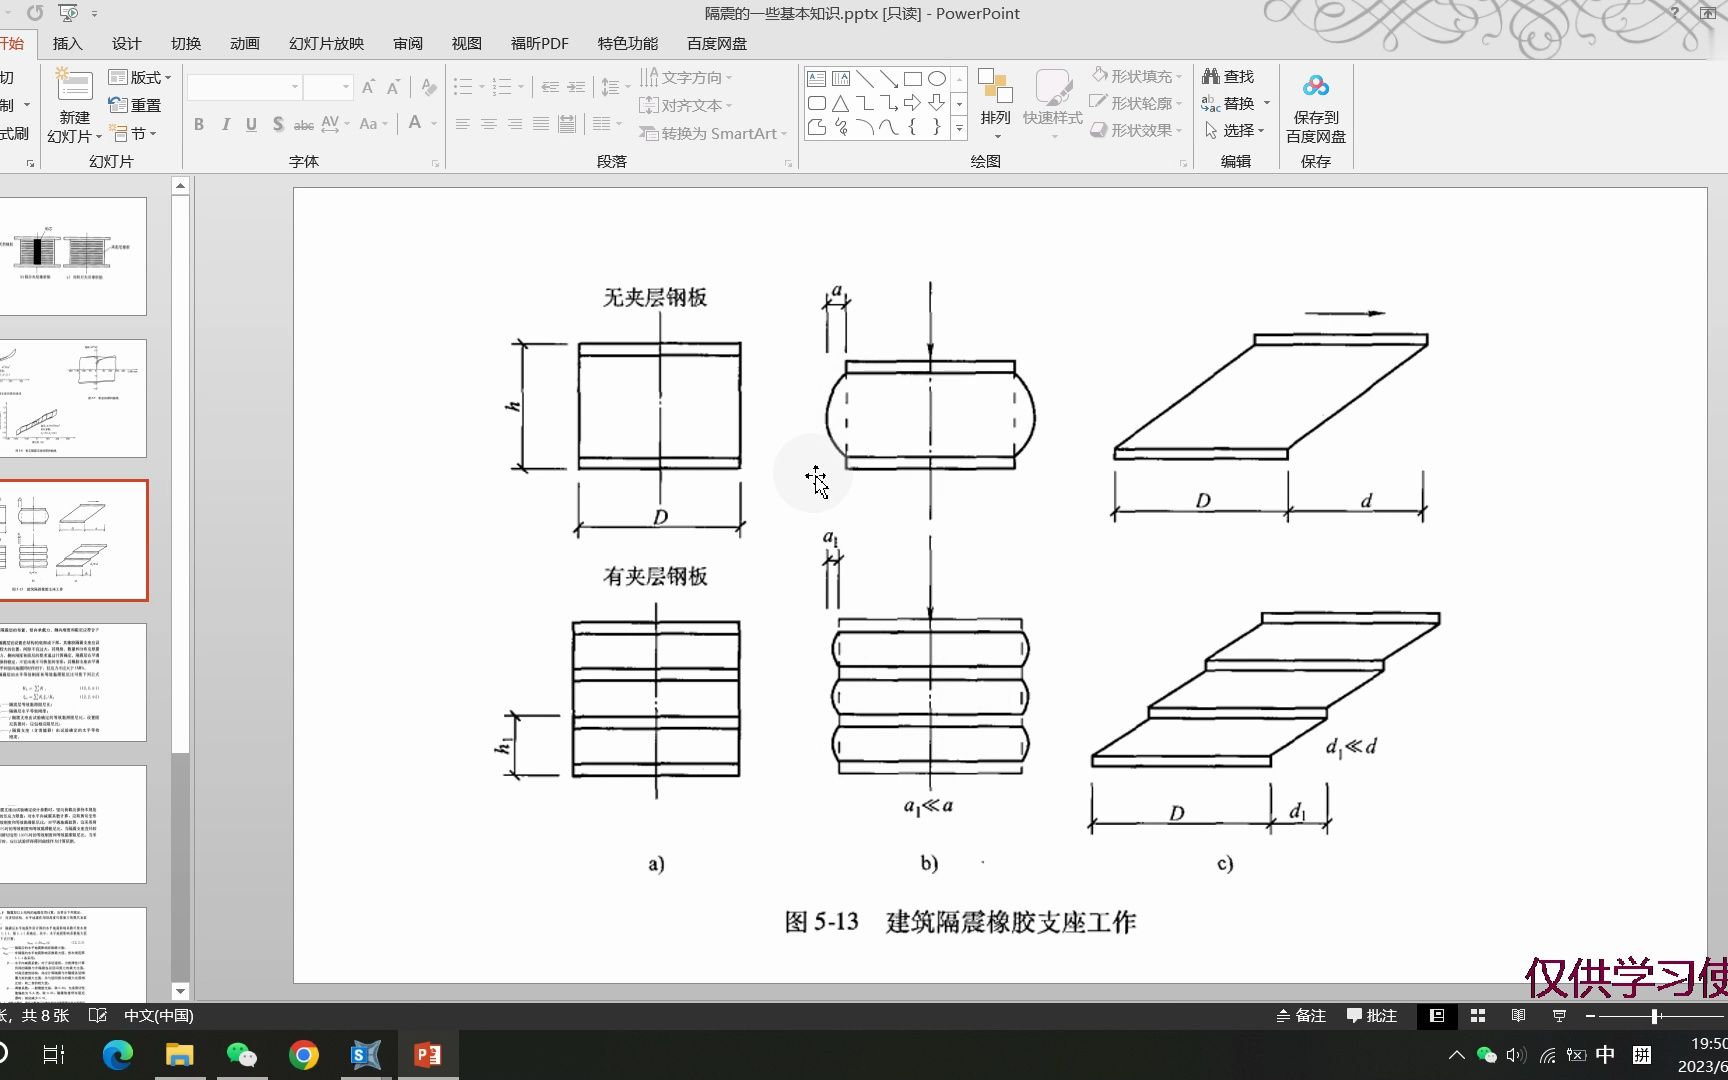The image size is (1728, 1080).
Task: Open the 文字方向 (Text Direction) tool
Action: [x=685, y=76]
